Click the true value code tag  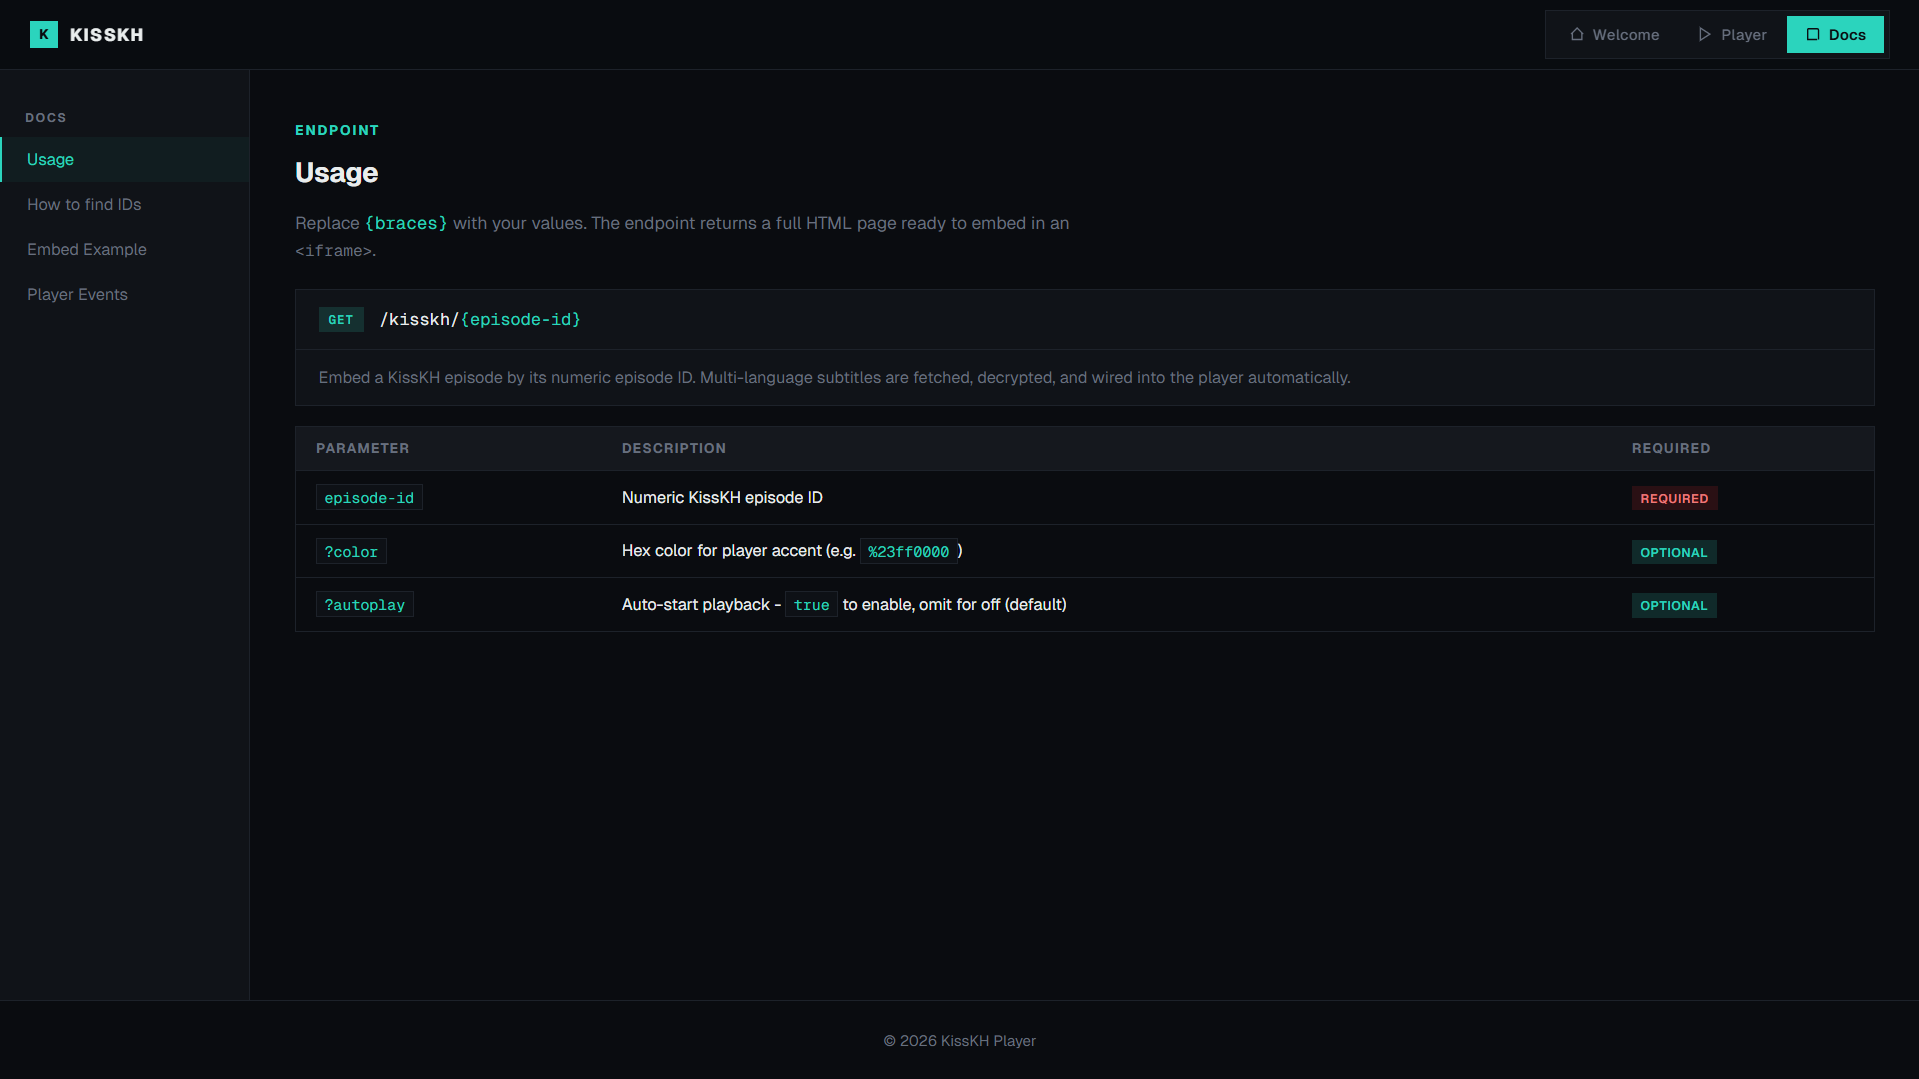coord(811,605)
